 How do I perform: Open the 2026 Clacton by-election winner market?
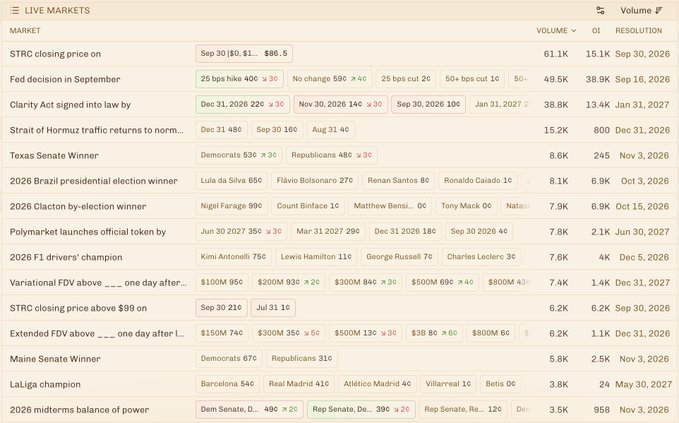pyautogui.click(x=78, y=207)
